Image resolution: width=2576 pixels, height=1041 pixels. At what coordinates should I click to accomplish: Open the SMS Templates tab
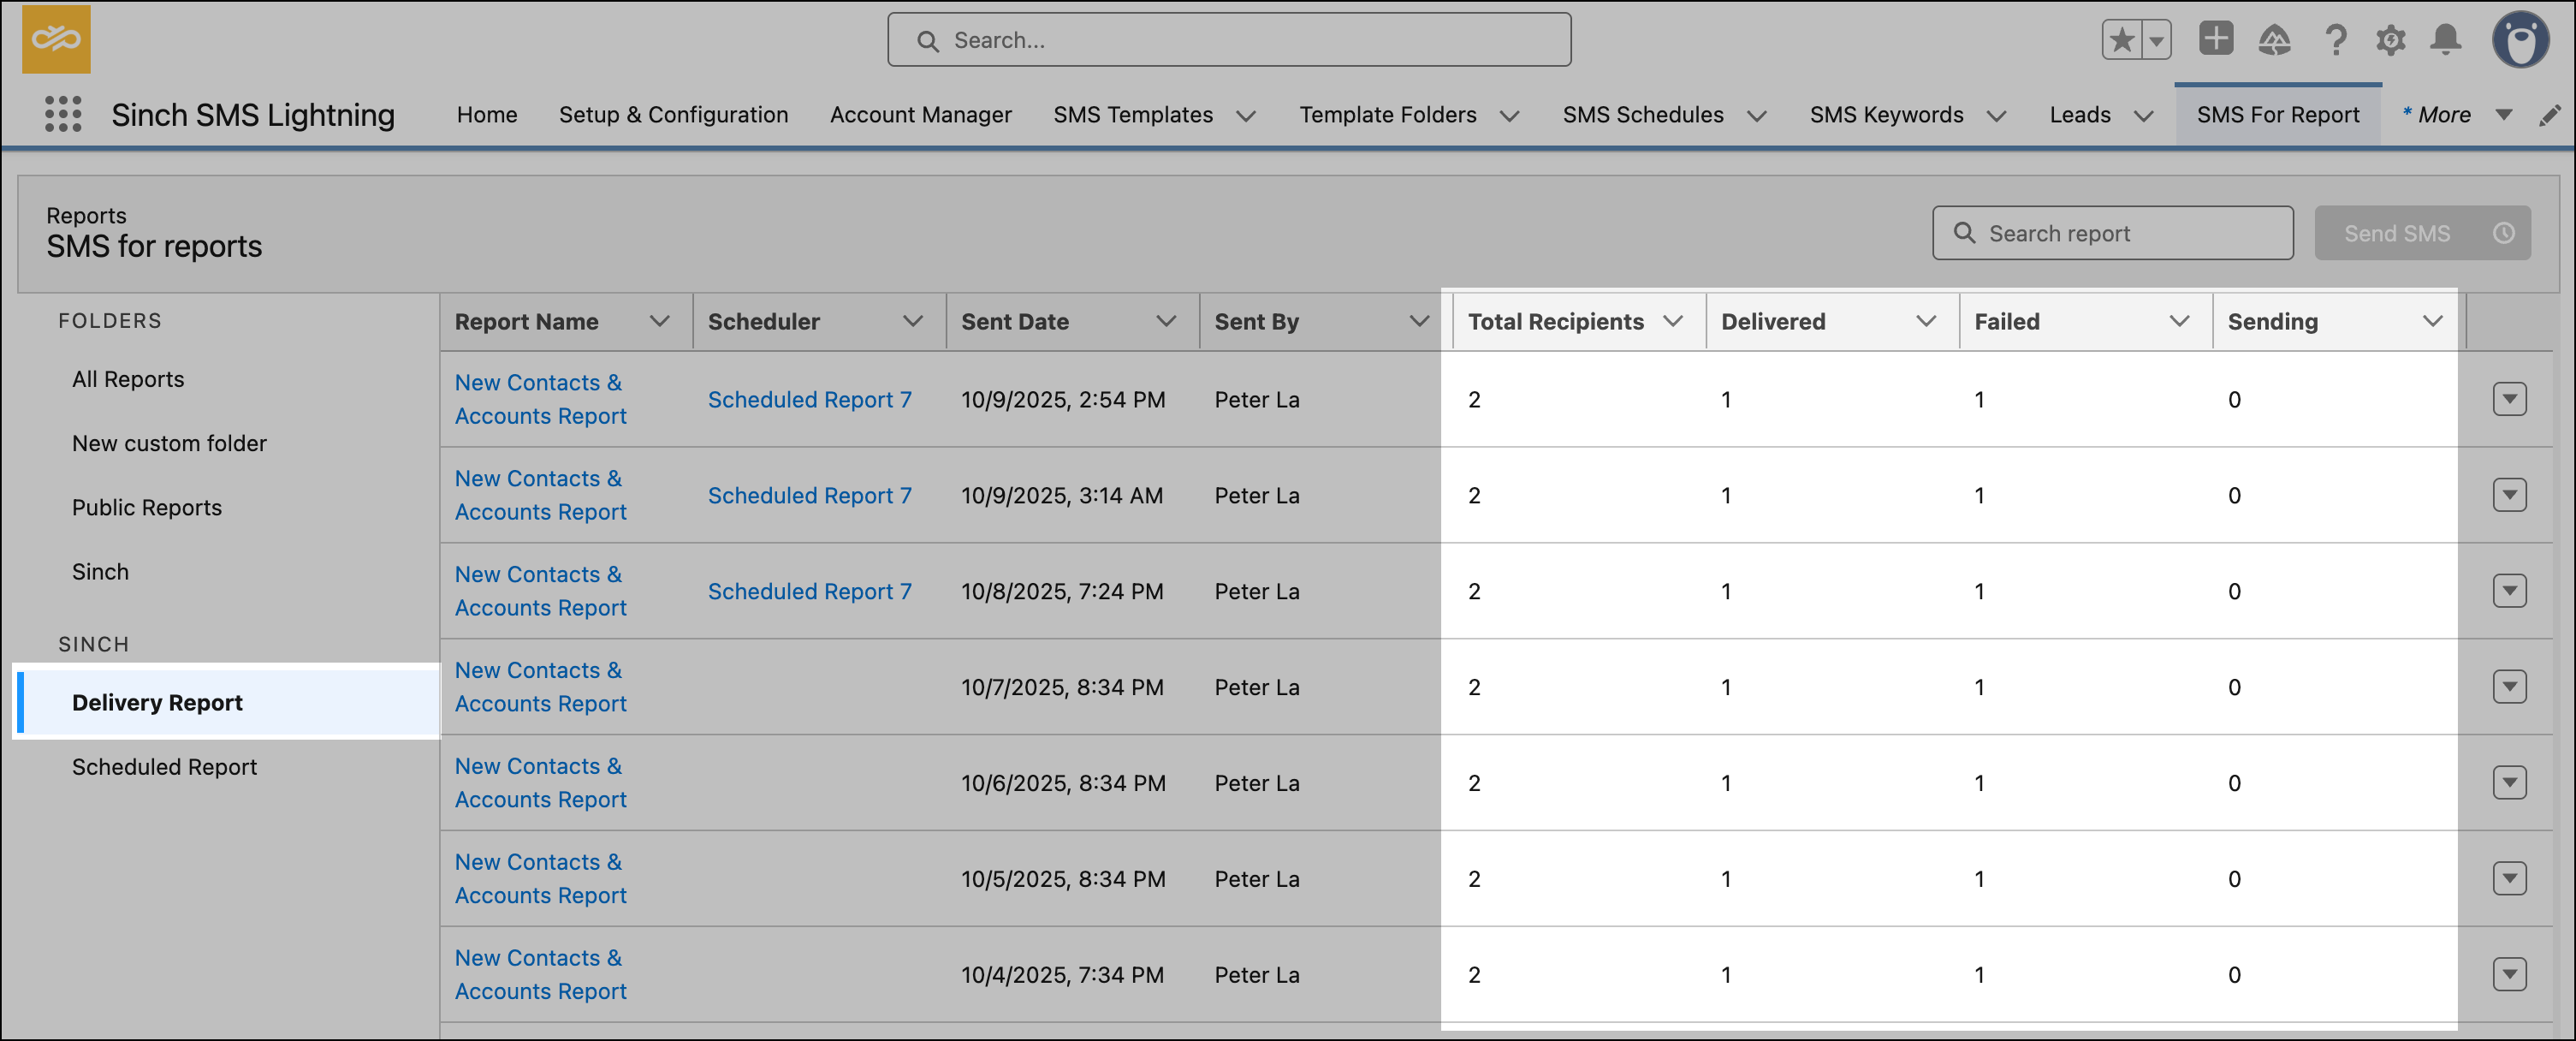click(x=1132, y=115)
